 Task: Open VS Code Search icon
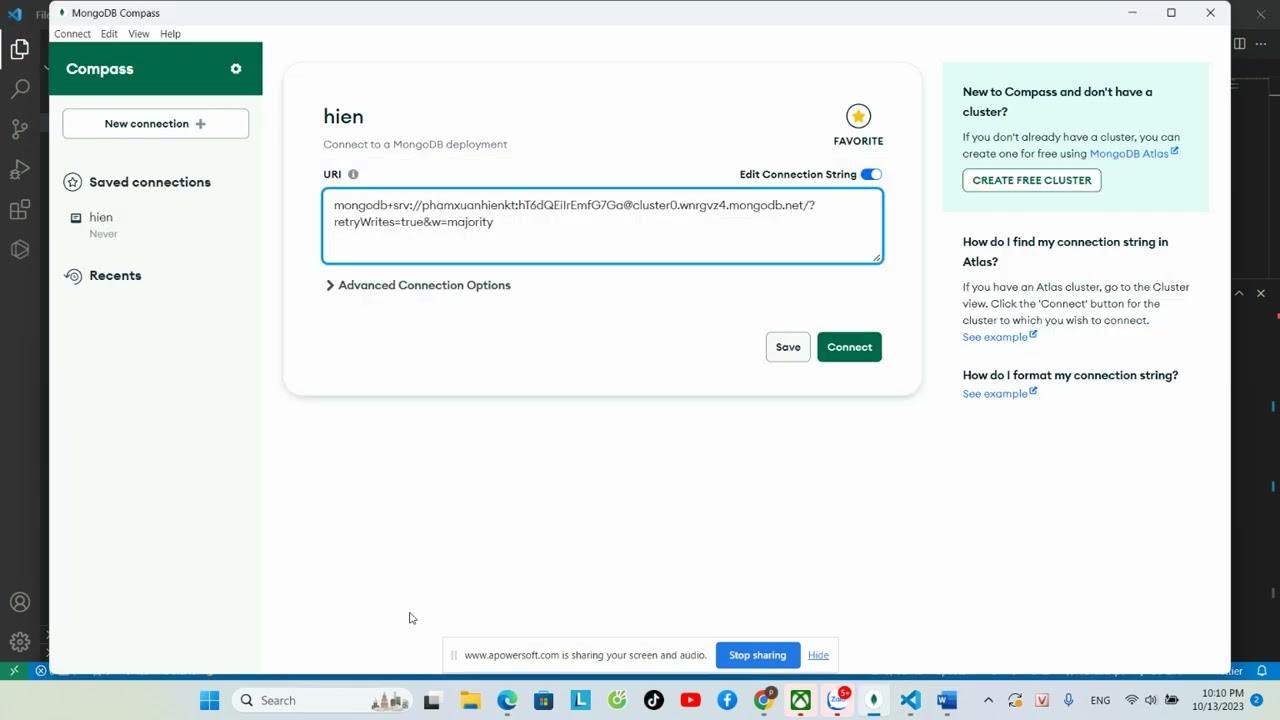[20, 89]
